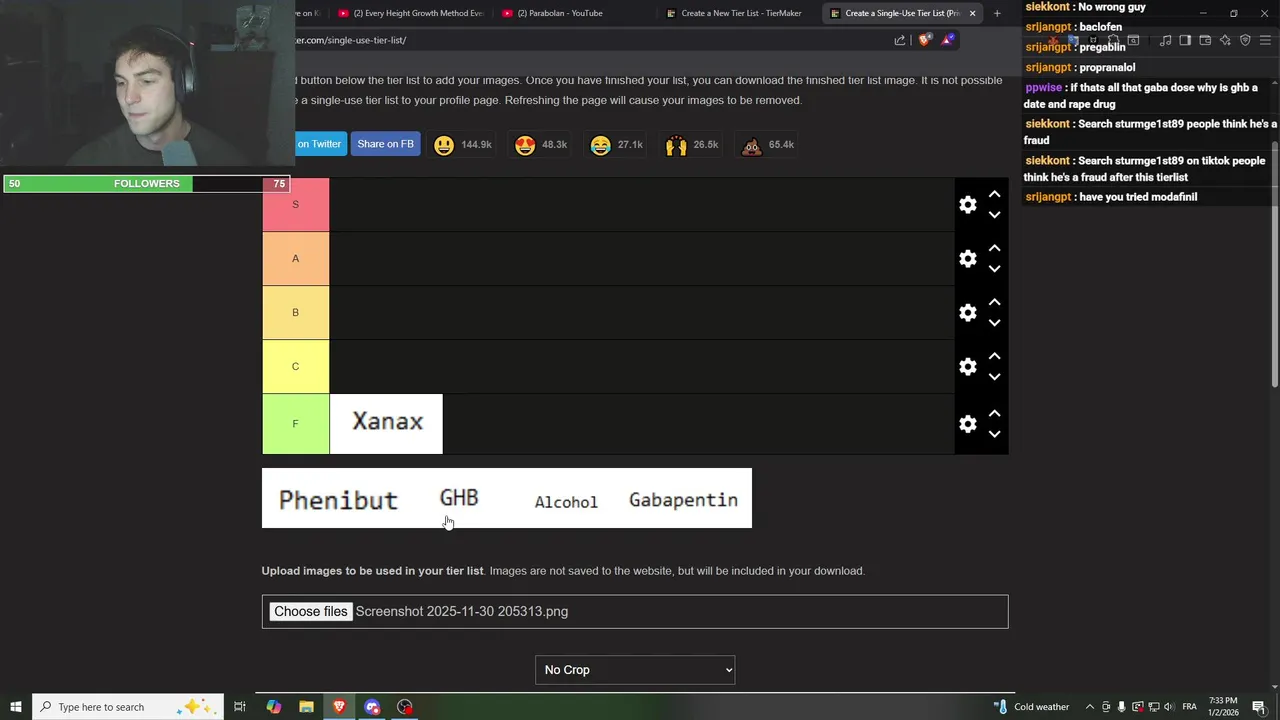Click the raised hands reaction 26.5k
Image resolution: width=1280 pixels, height=720 pixels.
coord(692,145)
